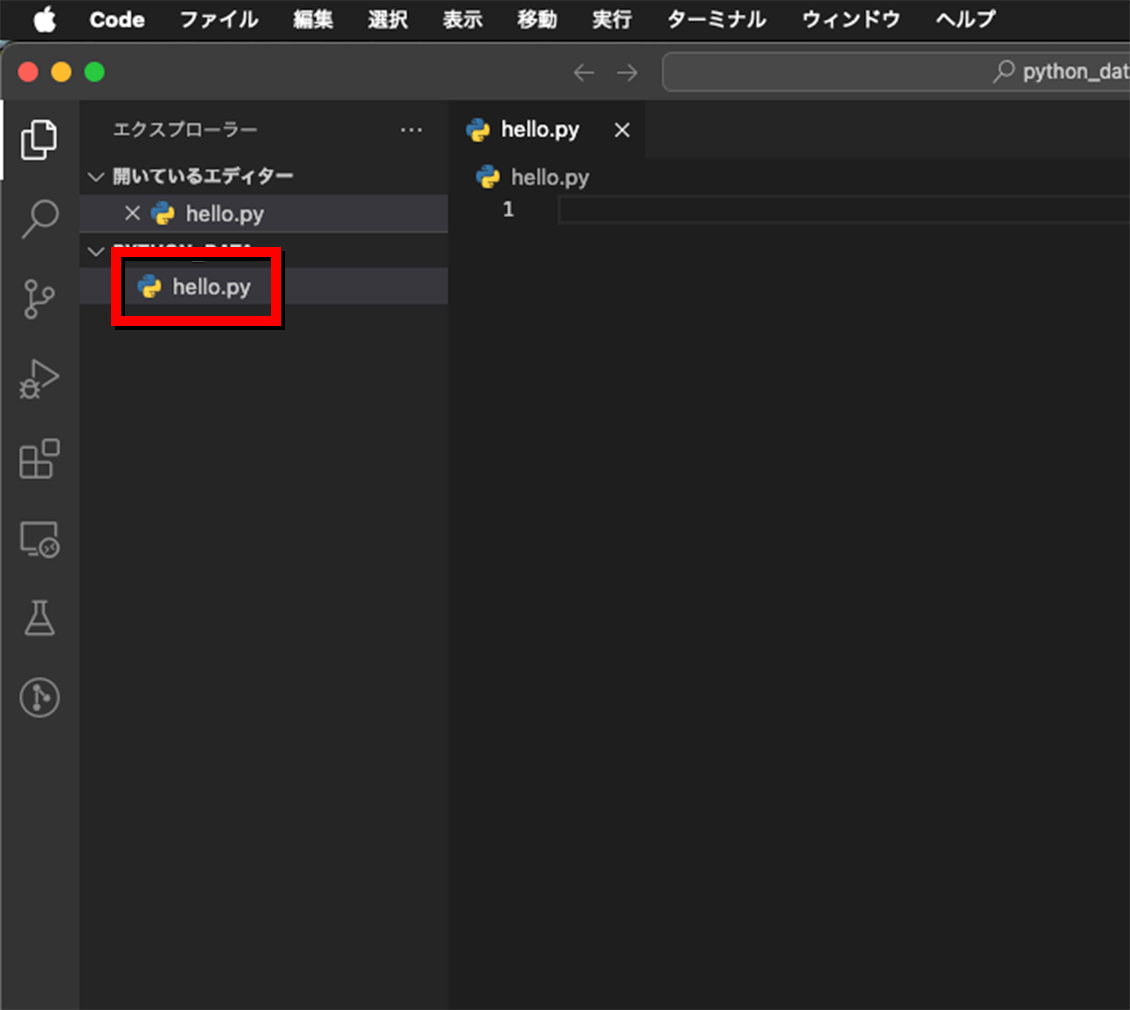Open the ターミナル menu
The width and height of the screenshot is (1130, 1010).
[x=716, y=19]
